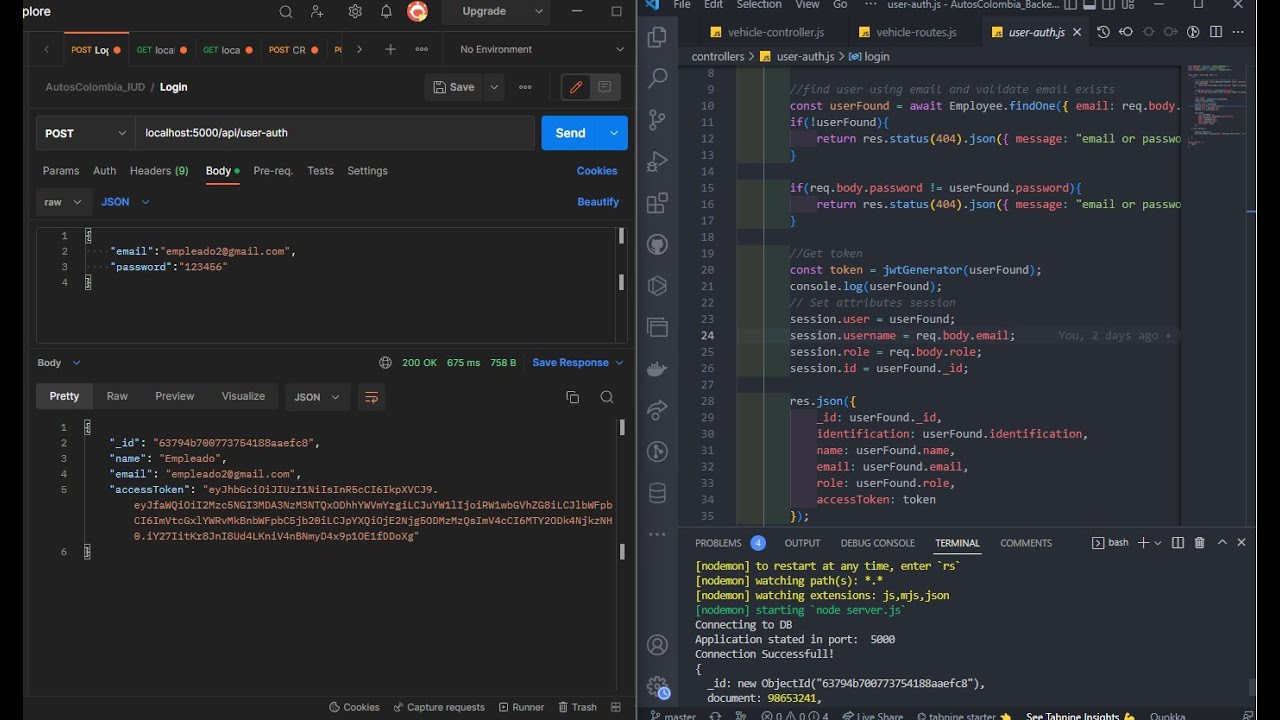Screen dimensions: 1280x720
Task: Open Runner in Postman footer
Action: tap(521, 707)
